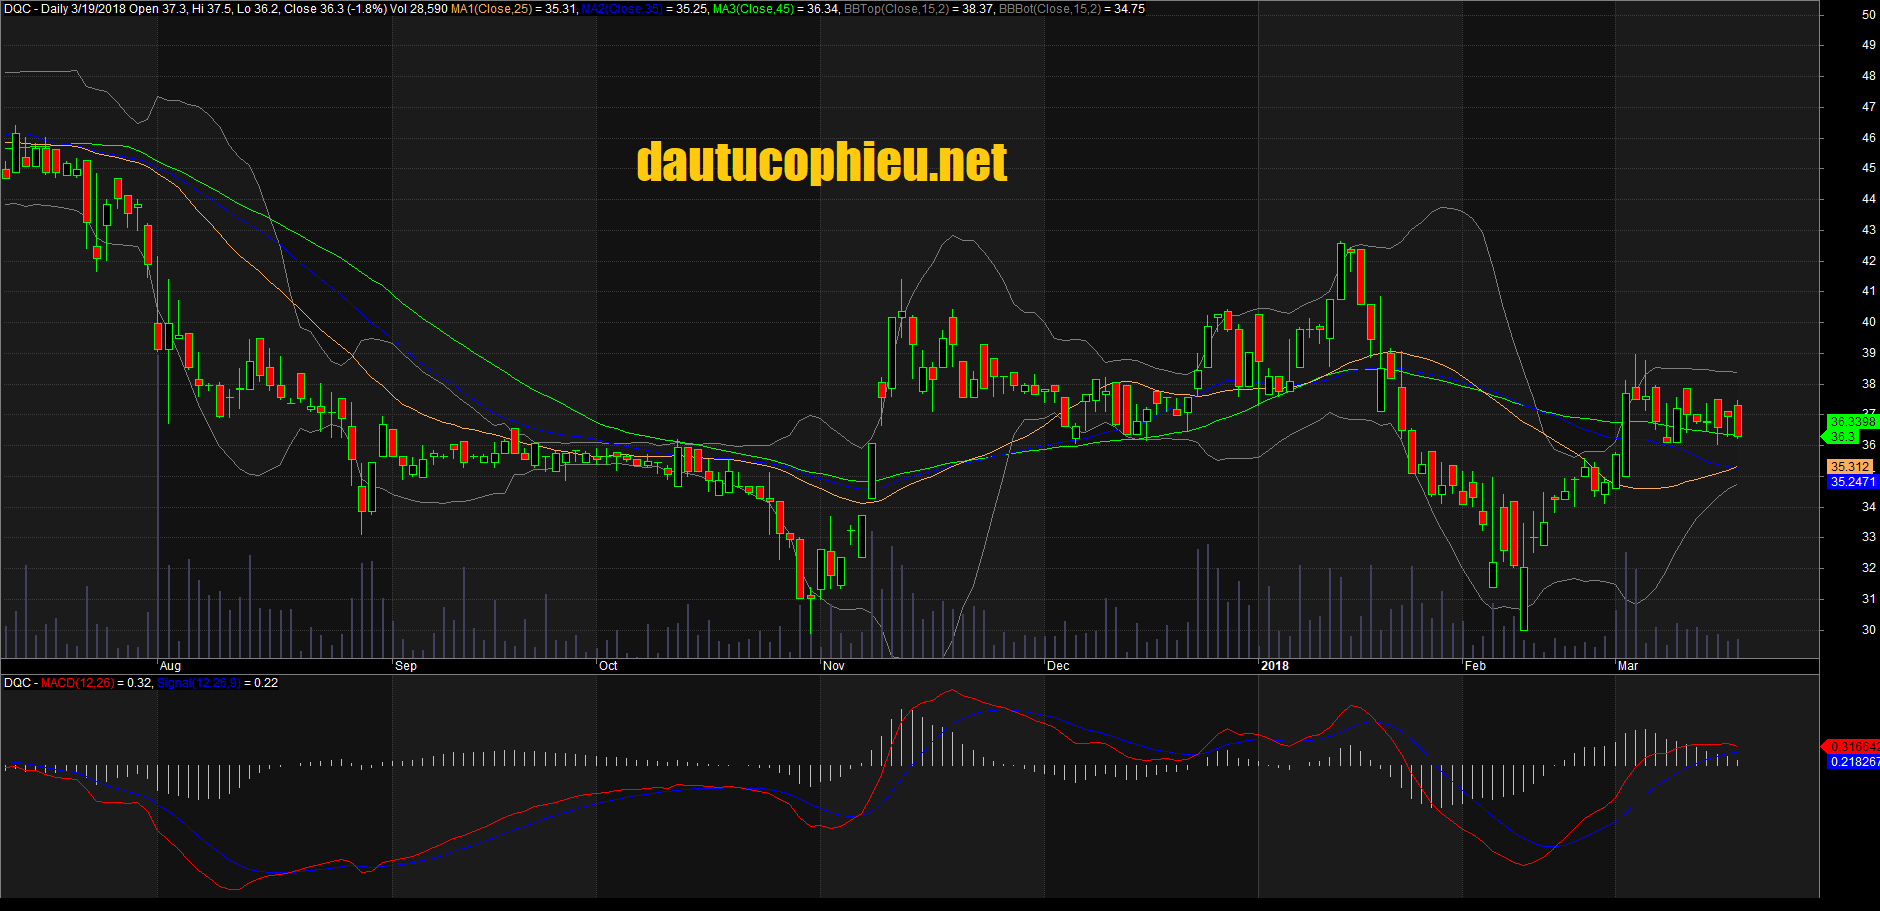Jump to the Feb marker on time axis
This screenshot has height=911, width=1880.
1475,666
